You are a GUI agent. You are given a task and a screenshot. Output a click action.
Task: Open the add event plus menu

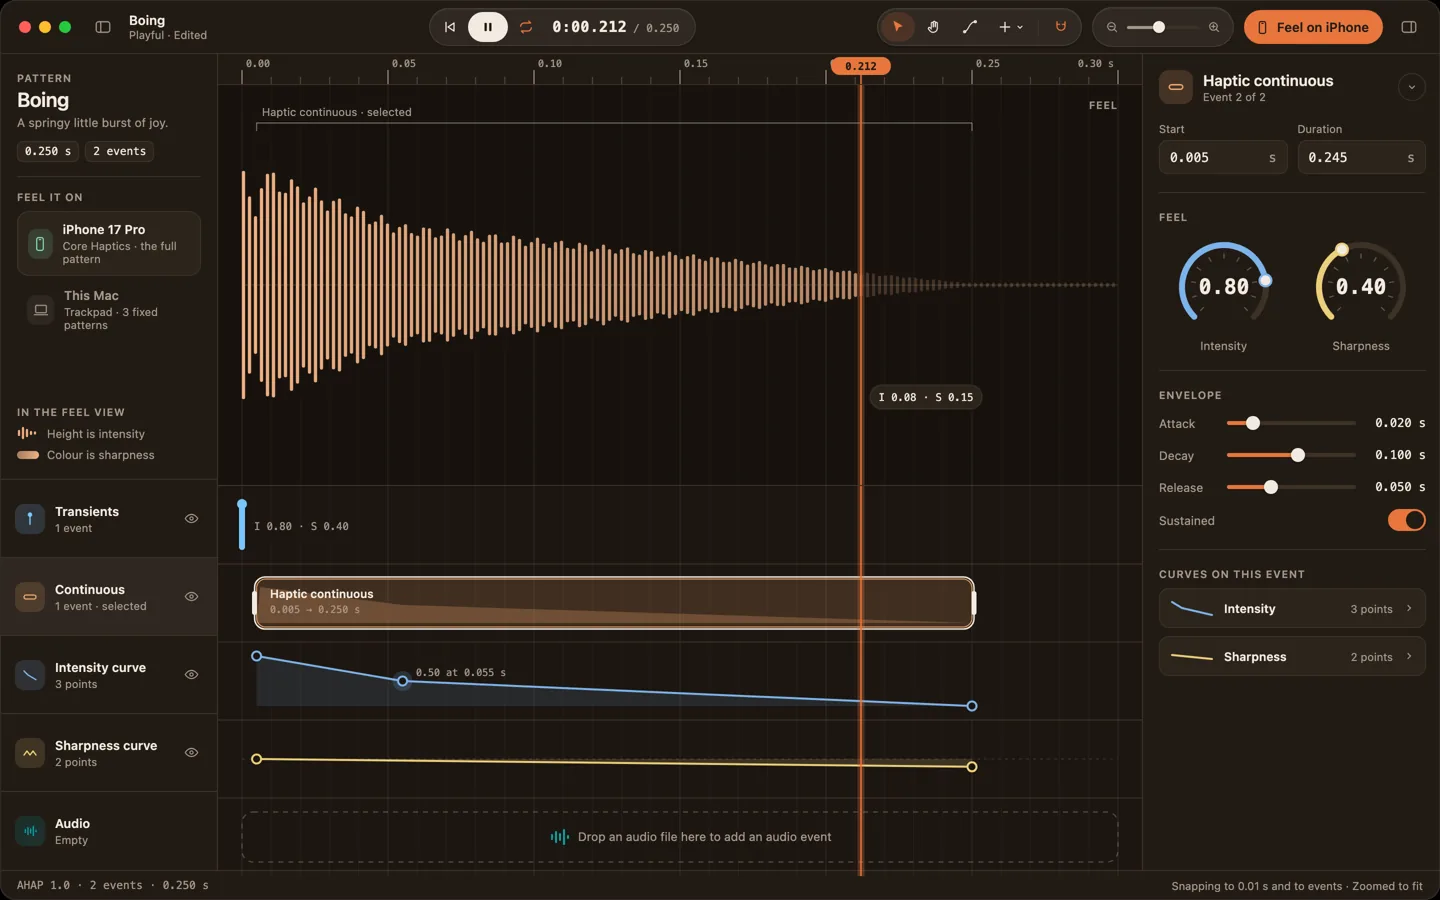coord(1011,27)
